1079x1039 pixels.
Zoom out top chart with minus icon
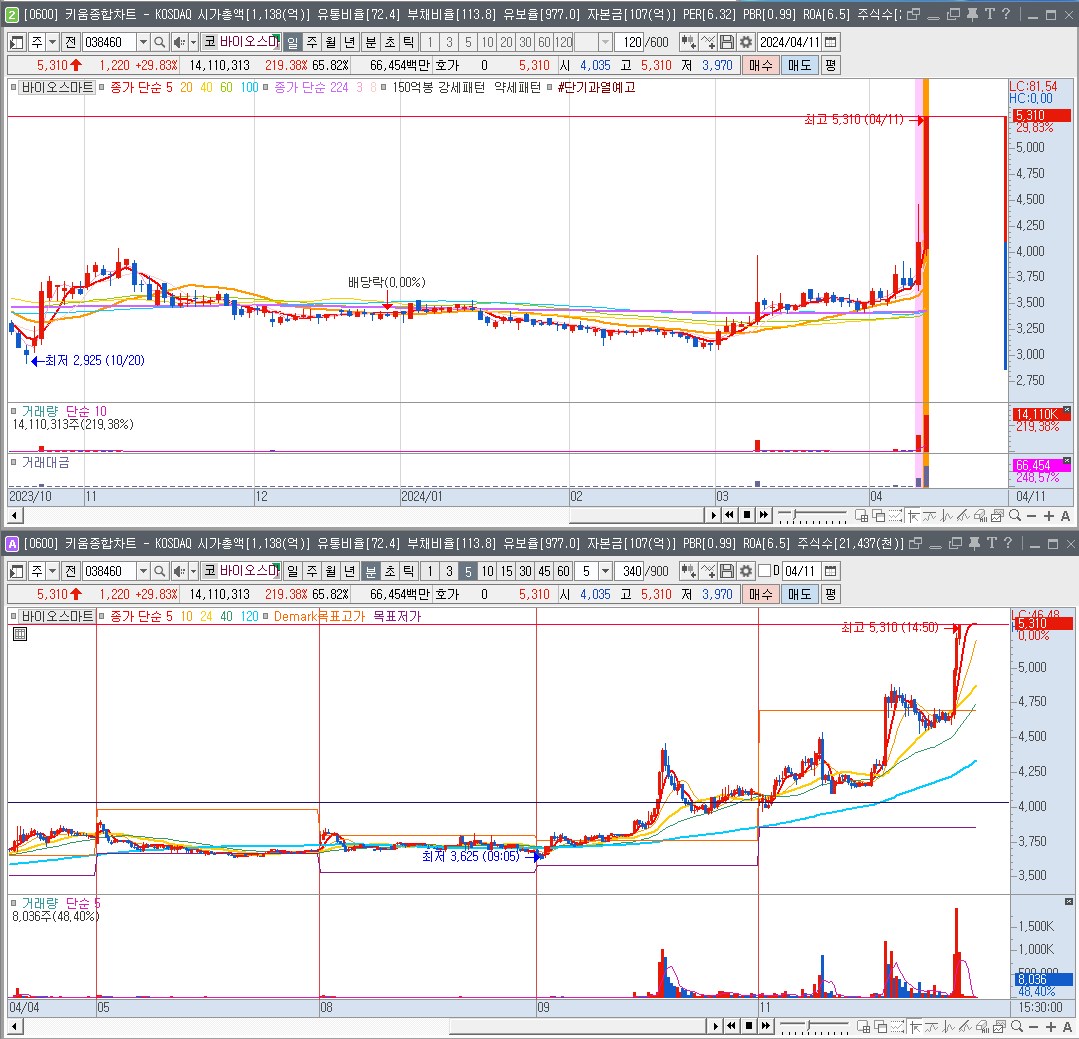click(x=1031, y=515)
